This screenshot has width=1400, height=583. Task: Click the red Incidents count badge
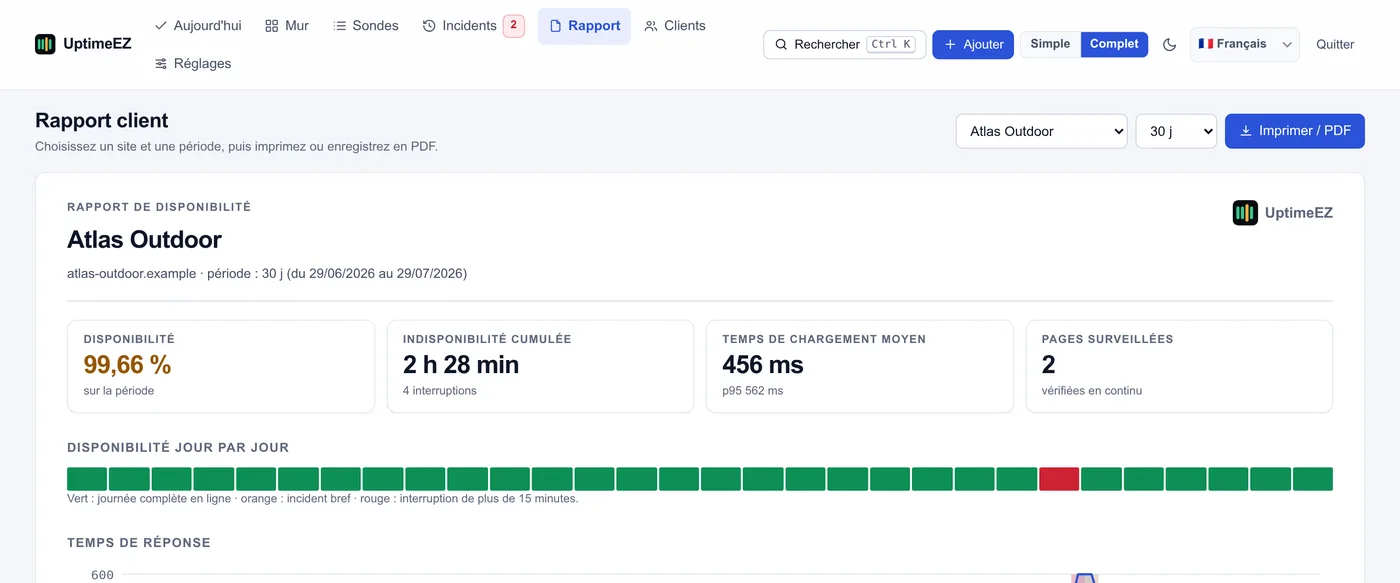(513, 26)
